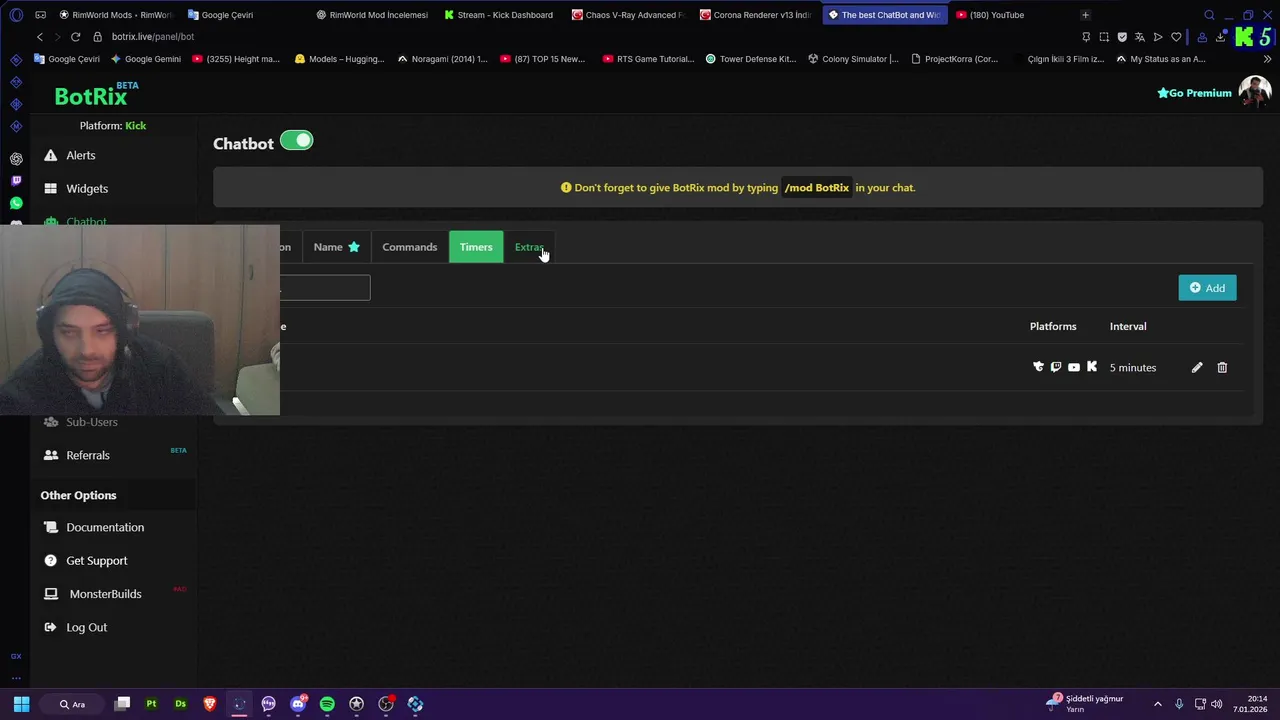Open RTS Game Tutorial bookmark
Image resolution: width=1280 pixels, height=720 pixels.
click(648, 59)
